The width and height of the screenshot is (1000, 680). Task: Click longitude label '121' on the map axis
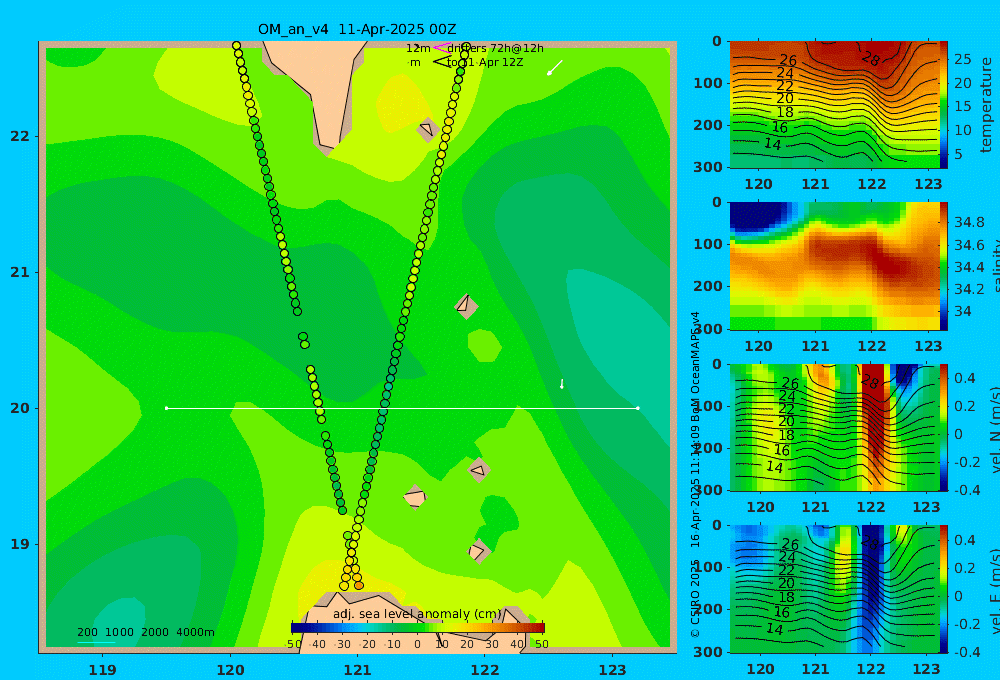[357, 670]
